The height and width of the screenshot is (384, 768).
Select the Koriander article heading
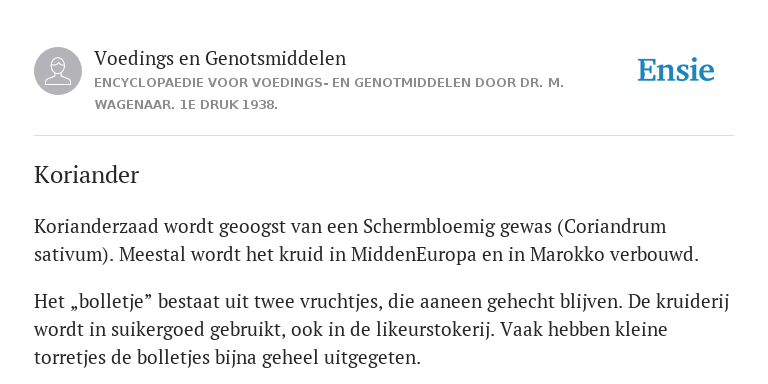(x=87, y=175)
